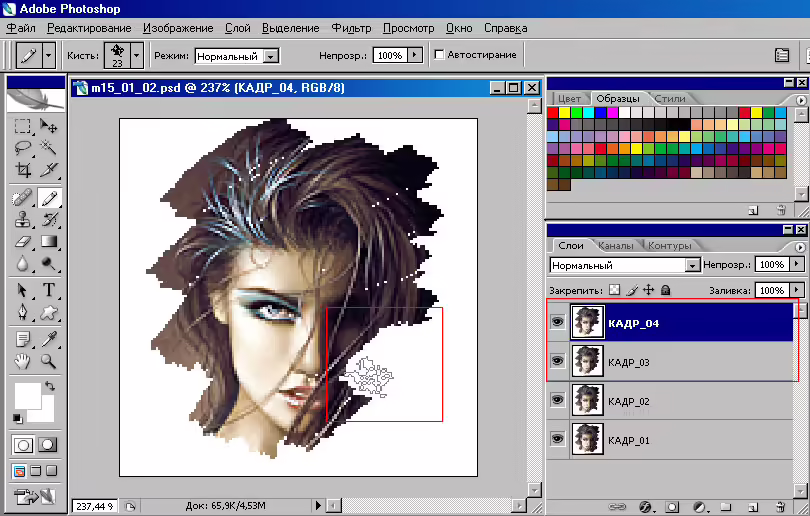Viewport: 810px width, 516px height.
Task: Select the Magic Wand tool
Action: [x=49, y=148]
